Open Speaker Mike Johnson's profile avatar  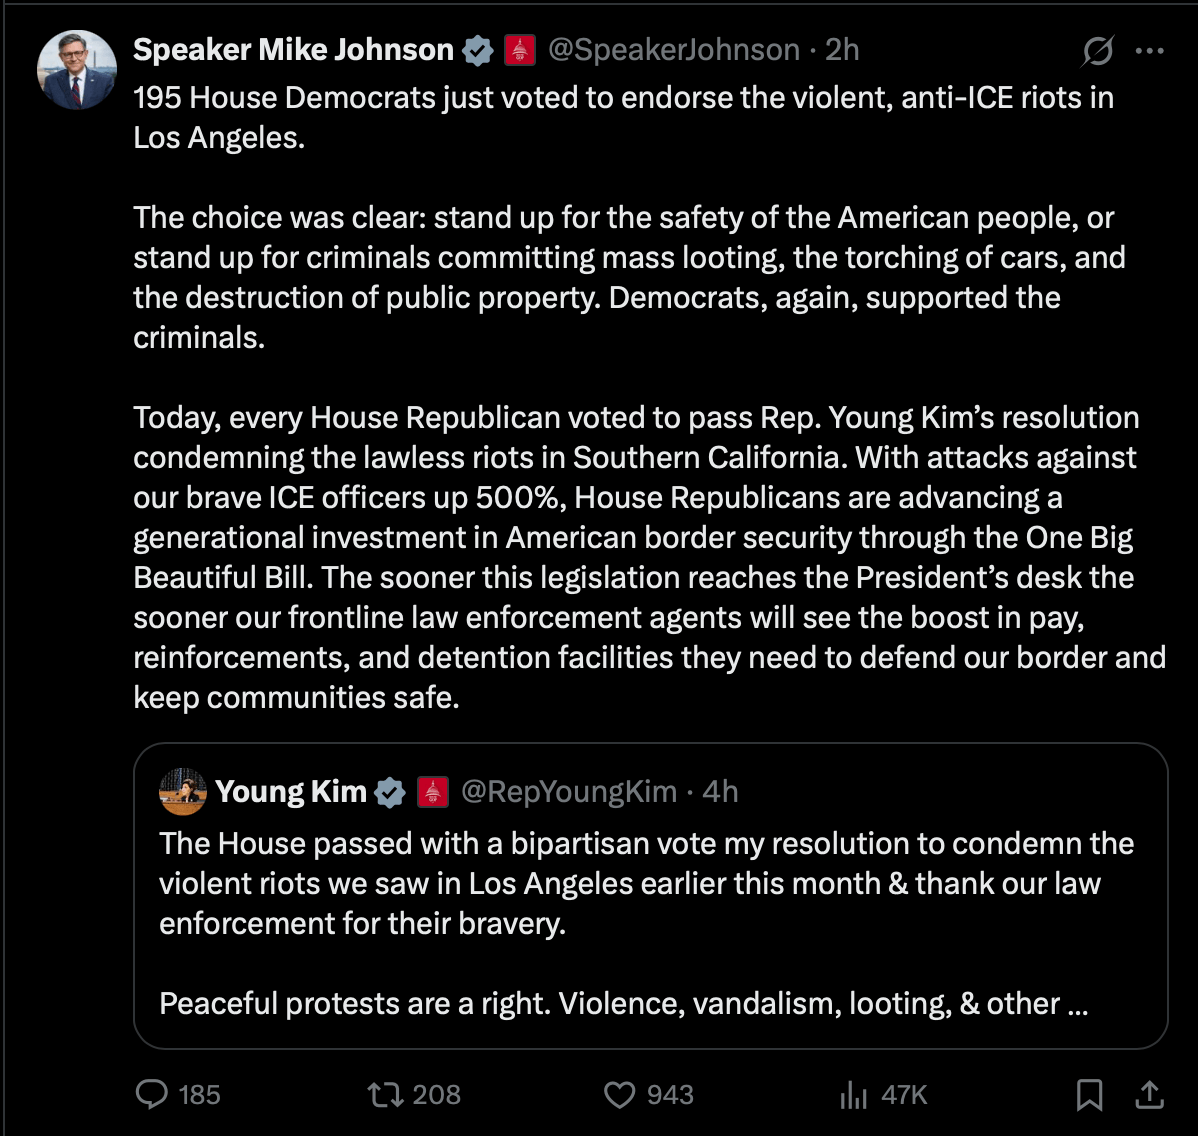[x=76, y=70]
